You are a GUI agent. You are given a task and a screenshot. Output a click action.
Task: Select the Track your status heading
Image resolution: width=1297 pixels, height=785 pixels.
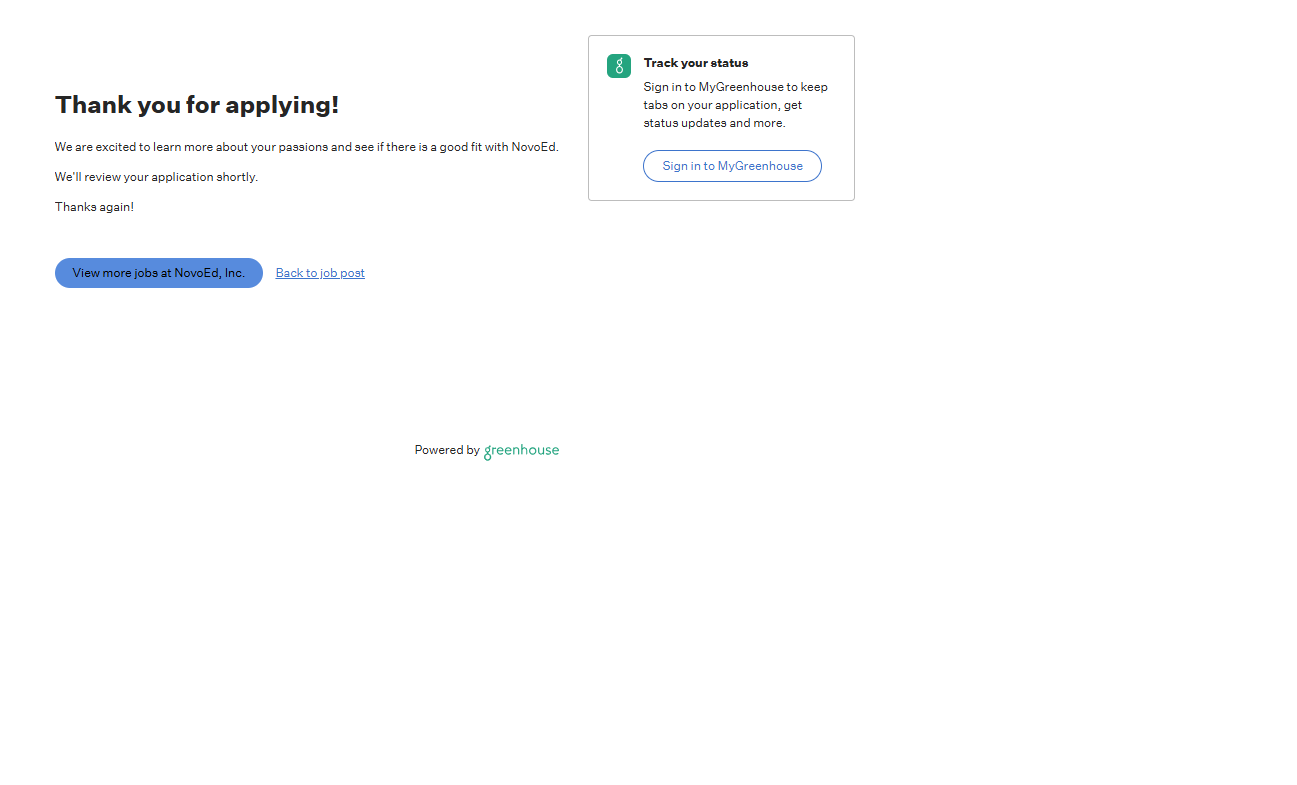[x=695, y=63]
